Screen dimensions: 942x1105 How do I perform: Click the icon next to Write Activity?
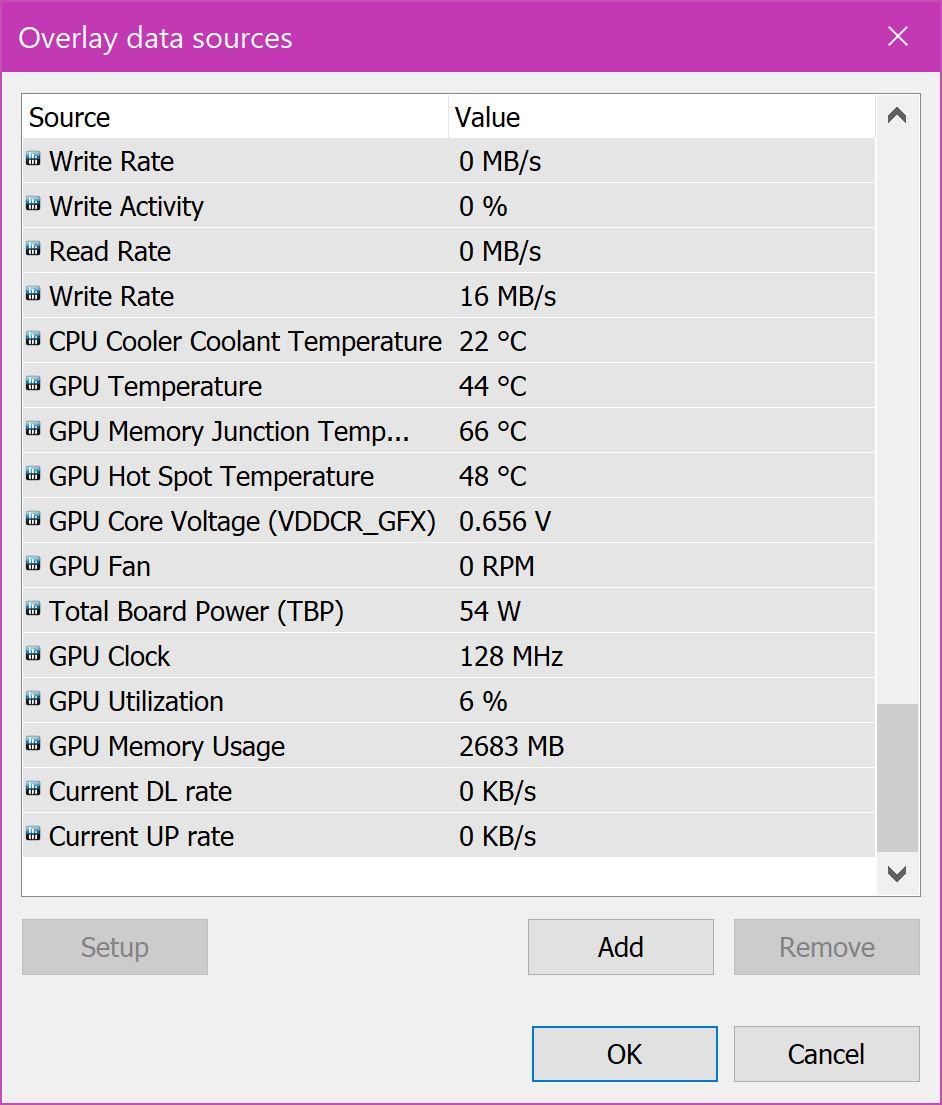click(x=33, y=204)
